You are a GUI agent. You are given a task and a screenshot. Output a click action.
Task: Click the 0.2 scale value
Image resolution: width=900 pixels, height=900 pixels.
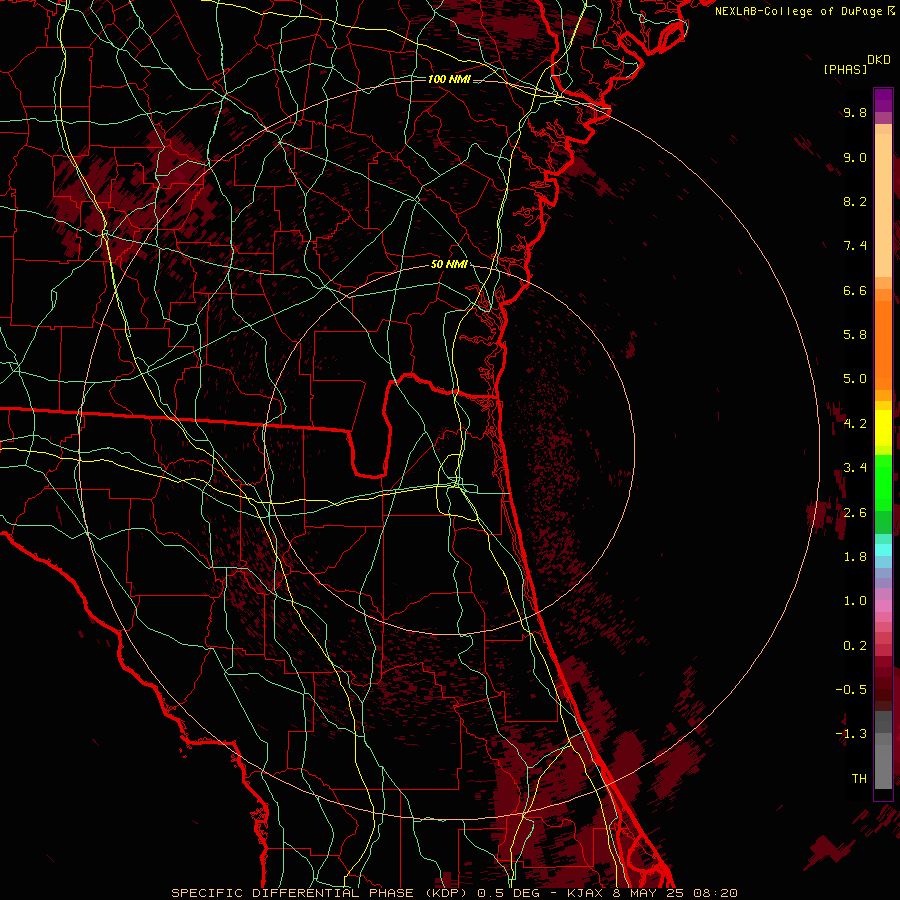pyautogui.click(x=855, y=646)
